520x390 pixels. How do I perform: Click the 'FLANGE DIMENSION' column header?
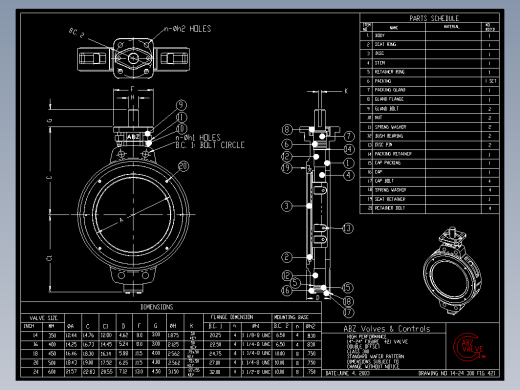point(232,317)
